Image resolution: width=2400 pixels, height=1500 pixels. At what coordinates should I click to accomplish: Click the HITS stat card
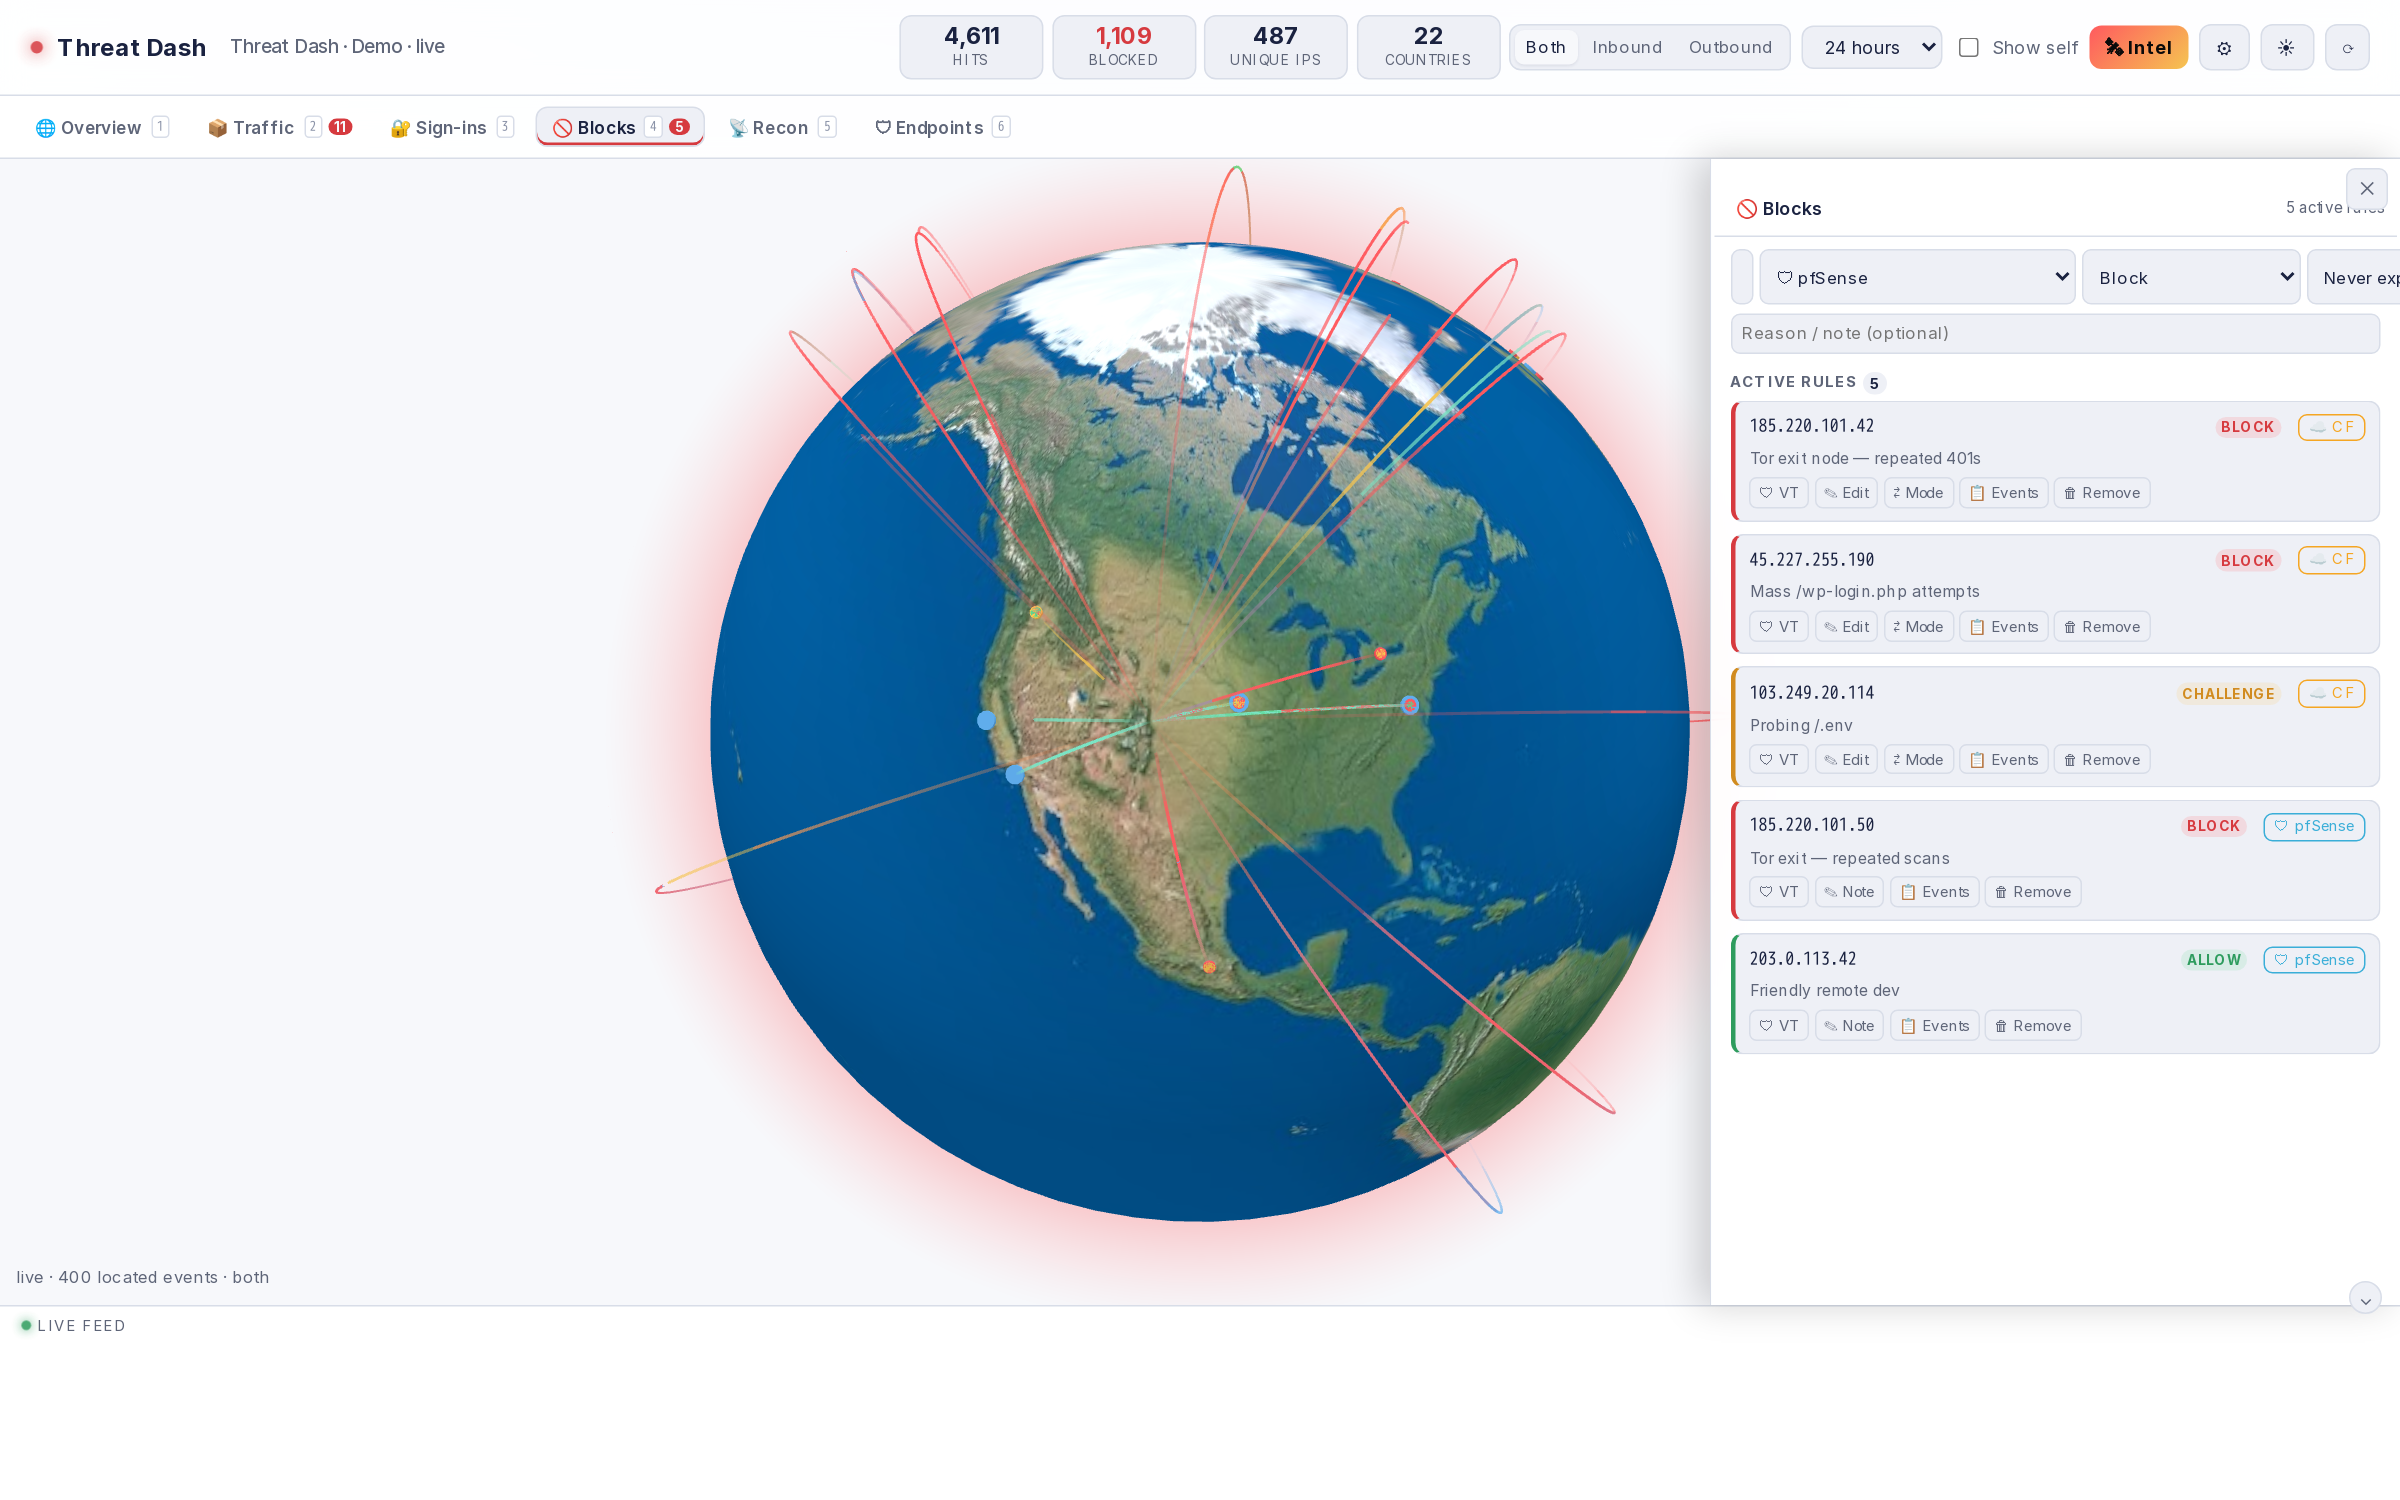[970, 47]
